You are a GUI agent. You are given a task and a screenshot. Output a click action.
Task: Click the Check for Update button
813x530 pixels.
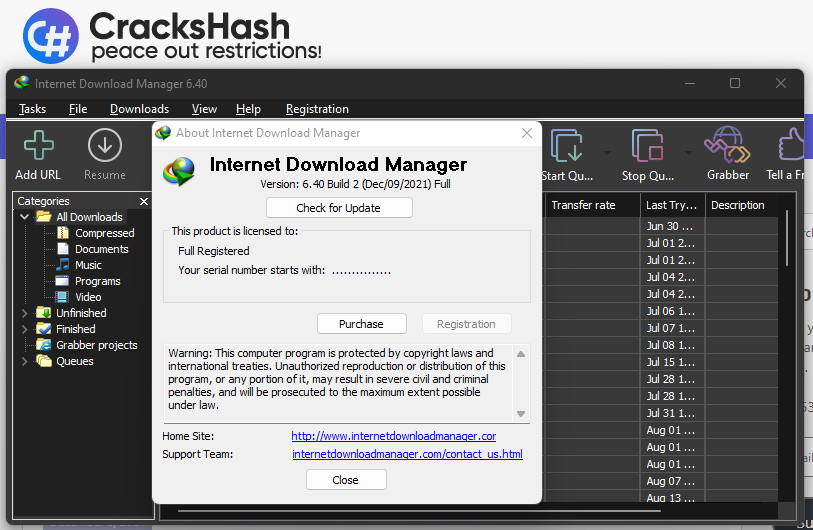[x=339, y=207]
